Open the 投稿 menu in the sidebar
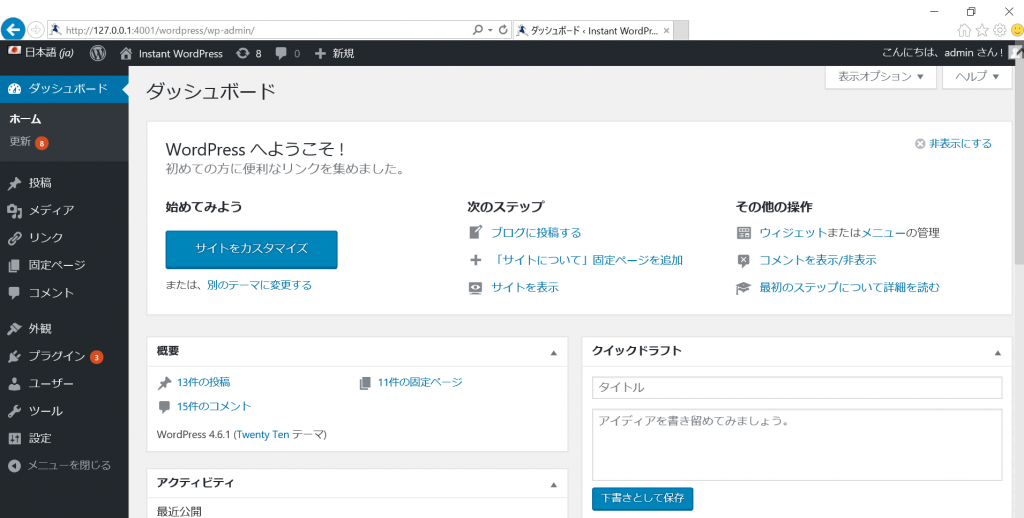Viewport: 1024px width, 518px height. (x=64, y=184)
